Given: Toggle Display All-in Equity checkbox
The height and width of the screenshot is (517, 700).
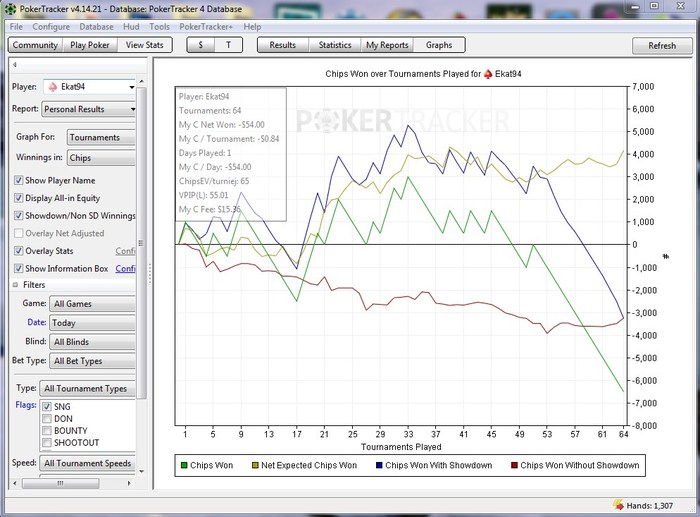Looking at the screenshot, I should click(18, 198).
